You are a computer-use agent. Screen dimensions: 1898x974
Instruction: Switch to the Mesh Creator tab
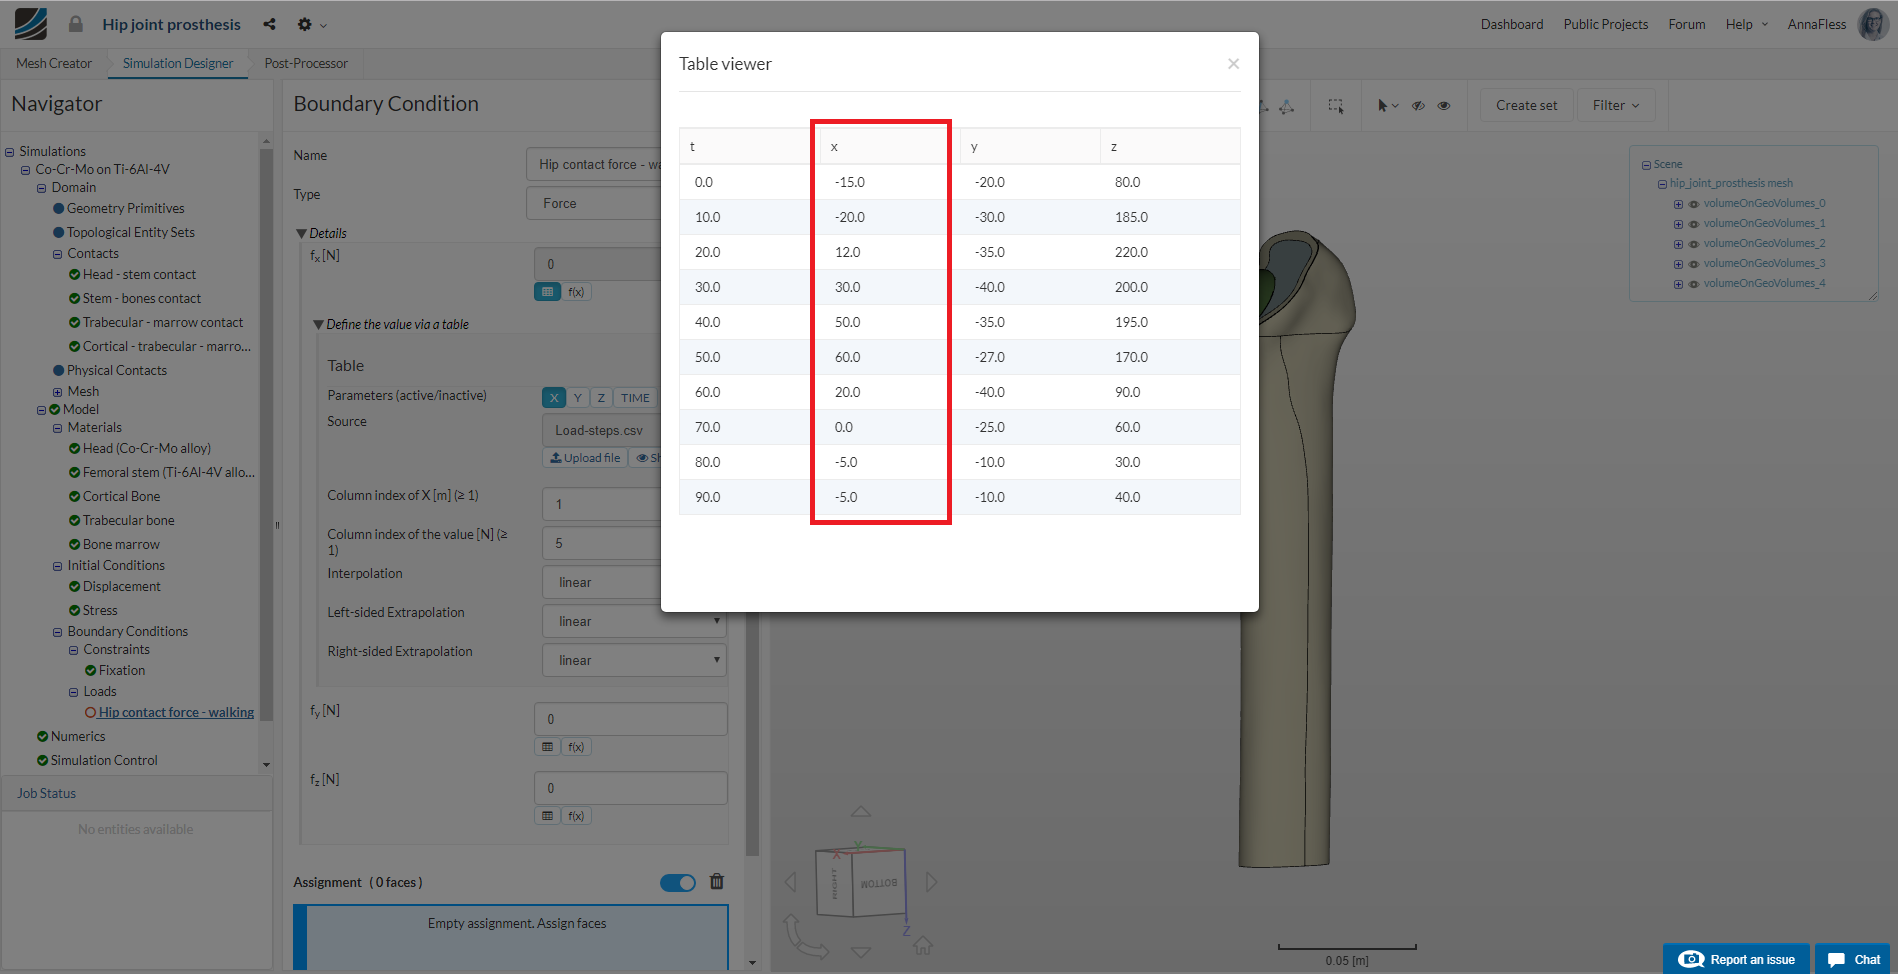(x=54, y=63)
